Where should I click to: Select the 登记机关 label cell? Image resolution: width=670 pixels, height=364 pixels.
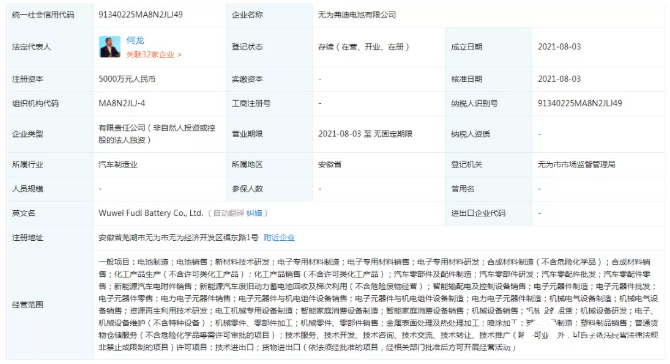(489, 164)
